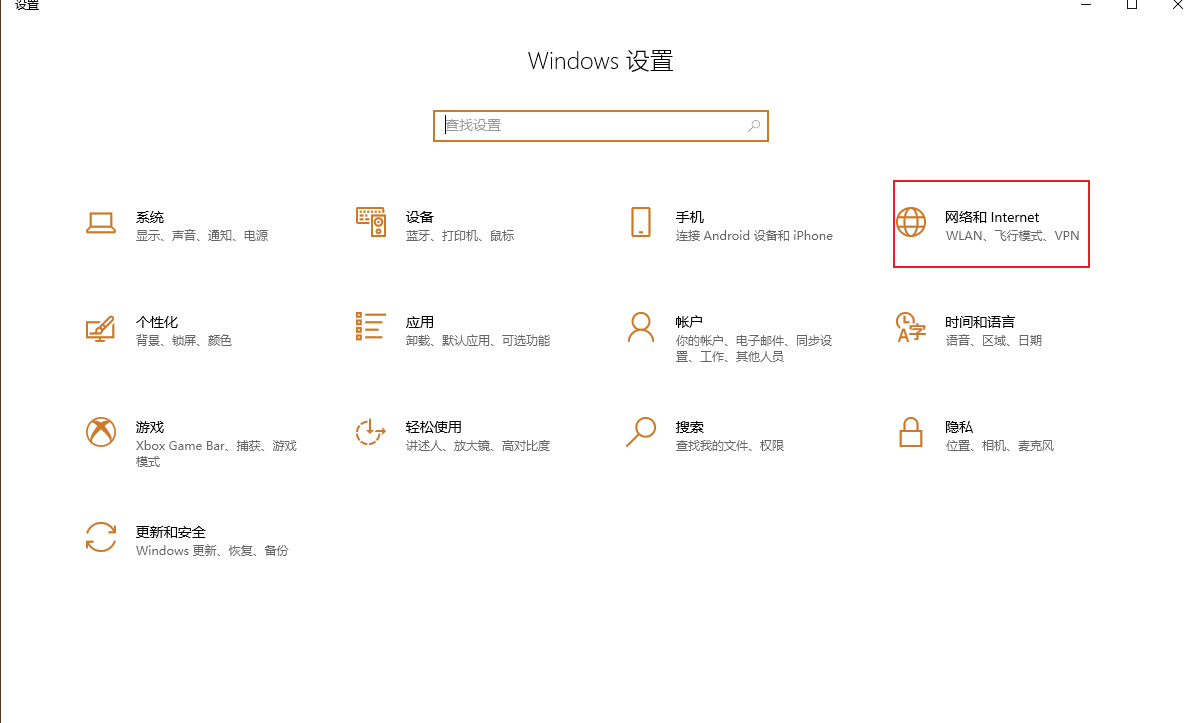Screen dimensions: 1195x723
Task: Open 设备 via the keyboard and speaker icon
Action: pyautogui.click(x=371, y=222)
